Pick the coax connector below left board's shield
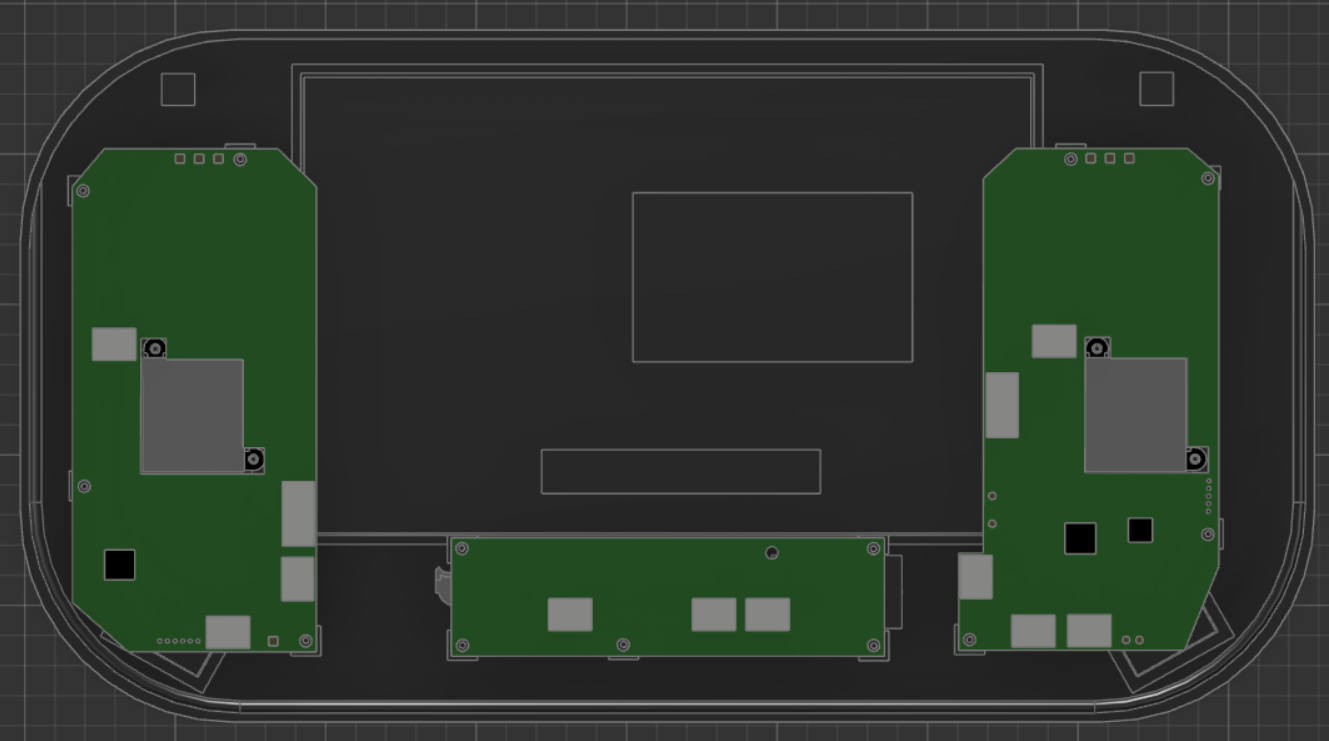This screenshot has width=1329, height=741. coord(254,460)
